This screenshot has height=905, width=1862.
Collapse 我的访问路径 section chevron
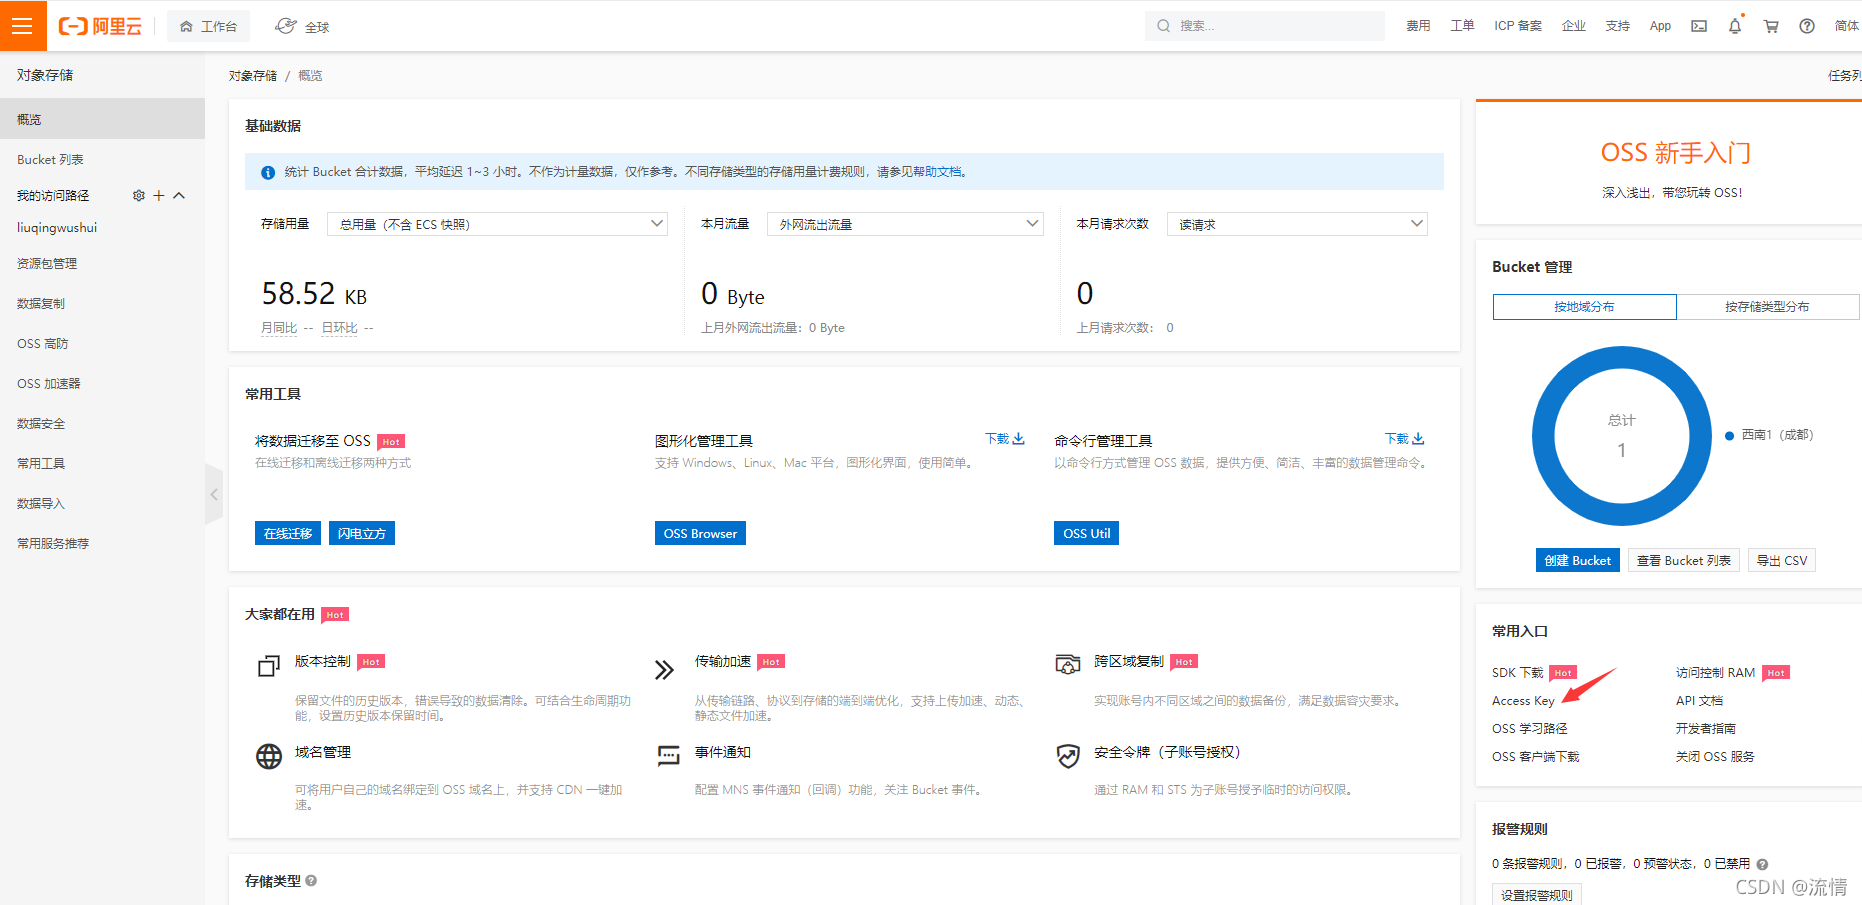tap(179, 196)
